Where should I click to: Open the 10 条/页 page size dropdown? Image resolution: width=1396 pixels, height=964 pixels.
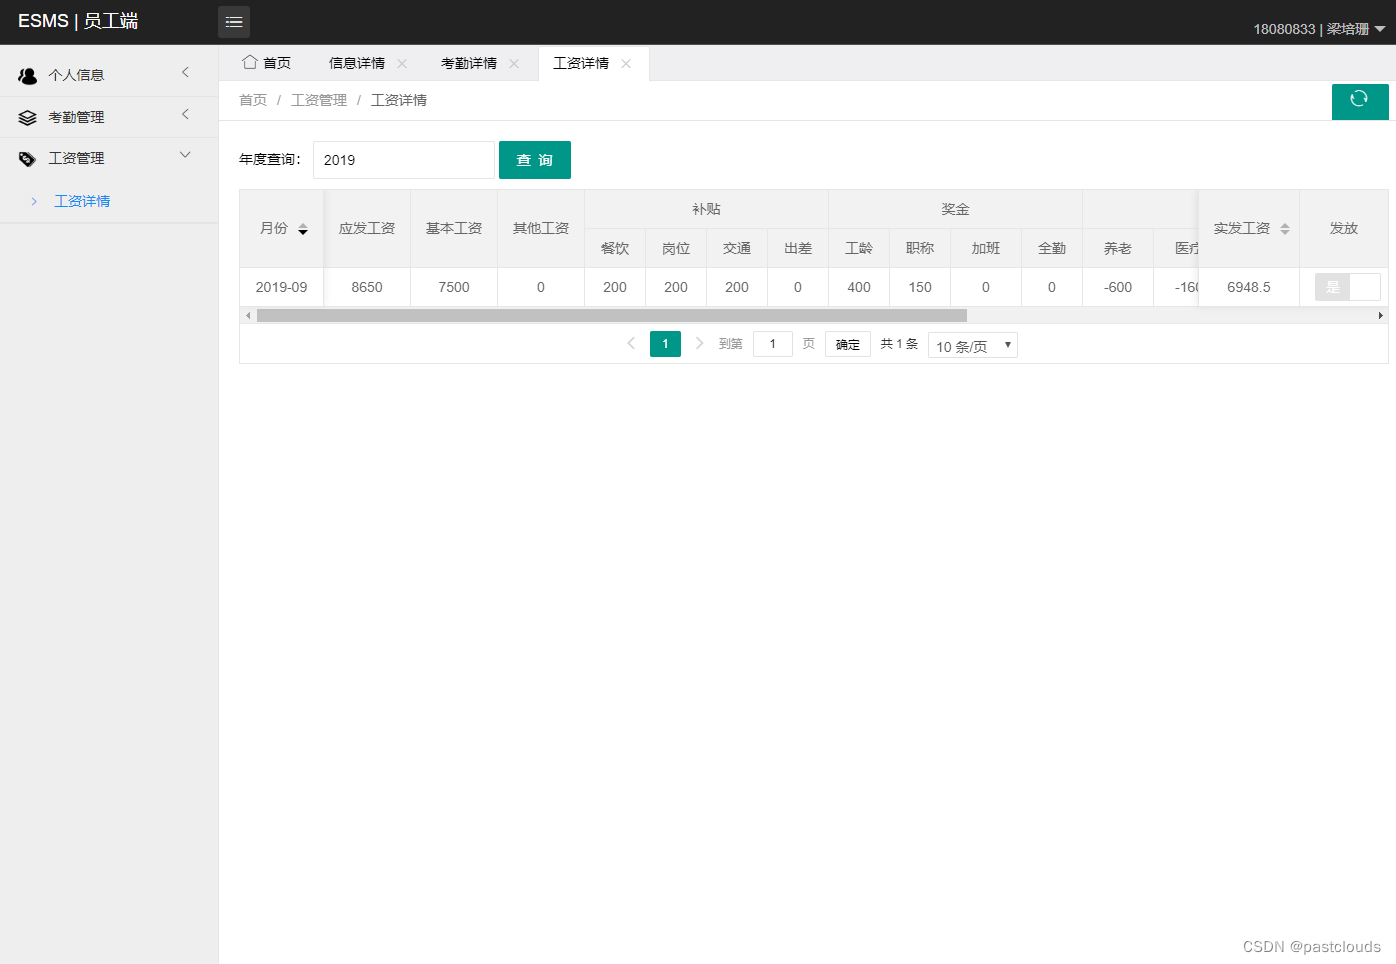pos(972,345)
